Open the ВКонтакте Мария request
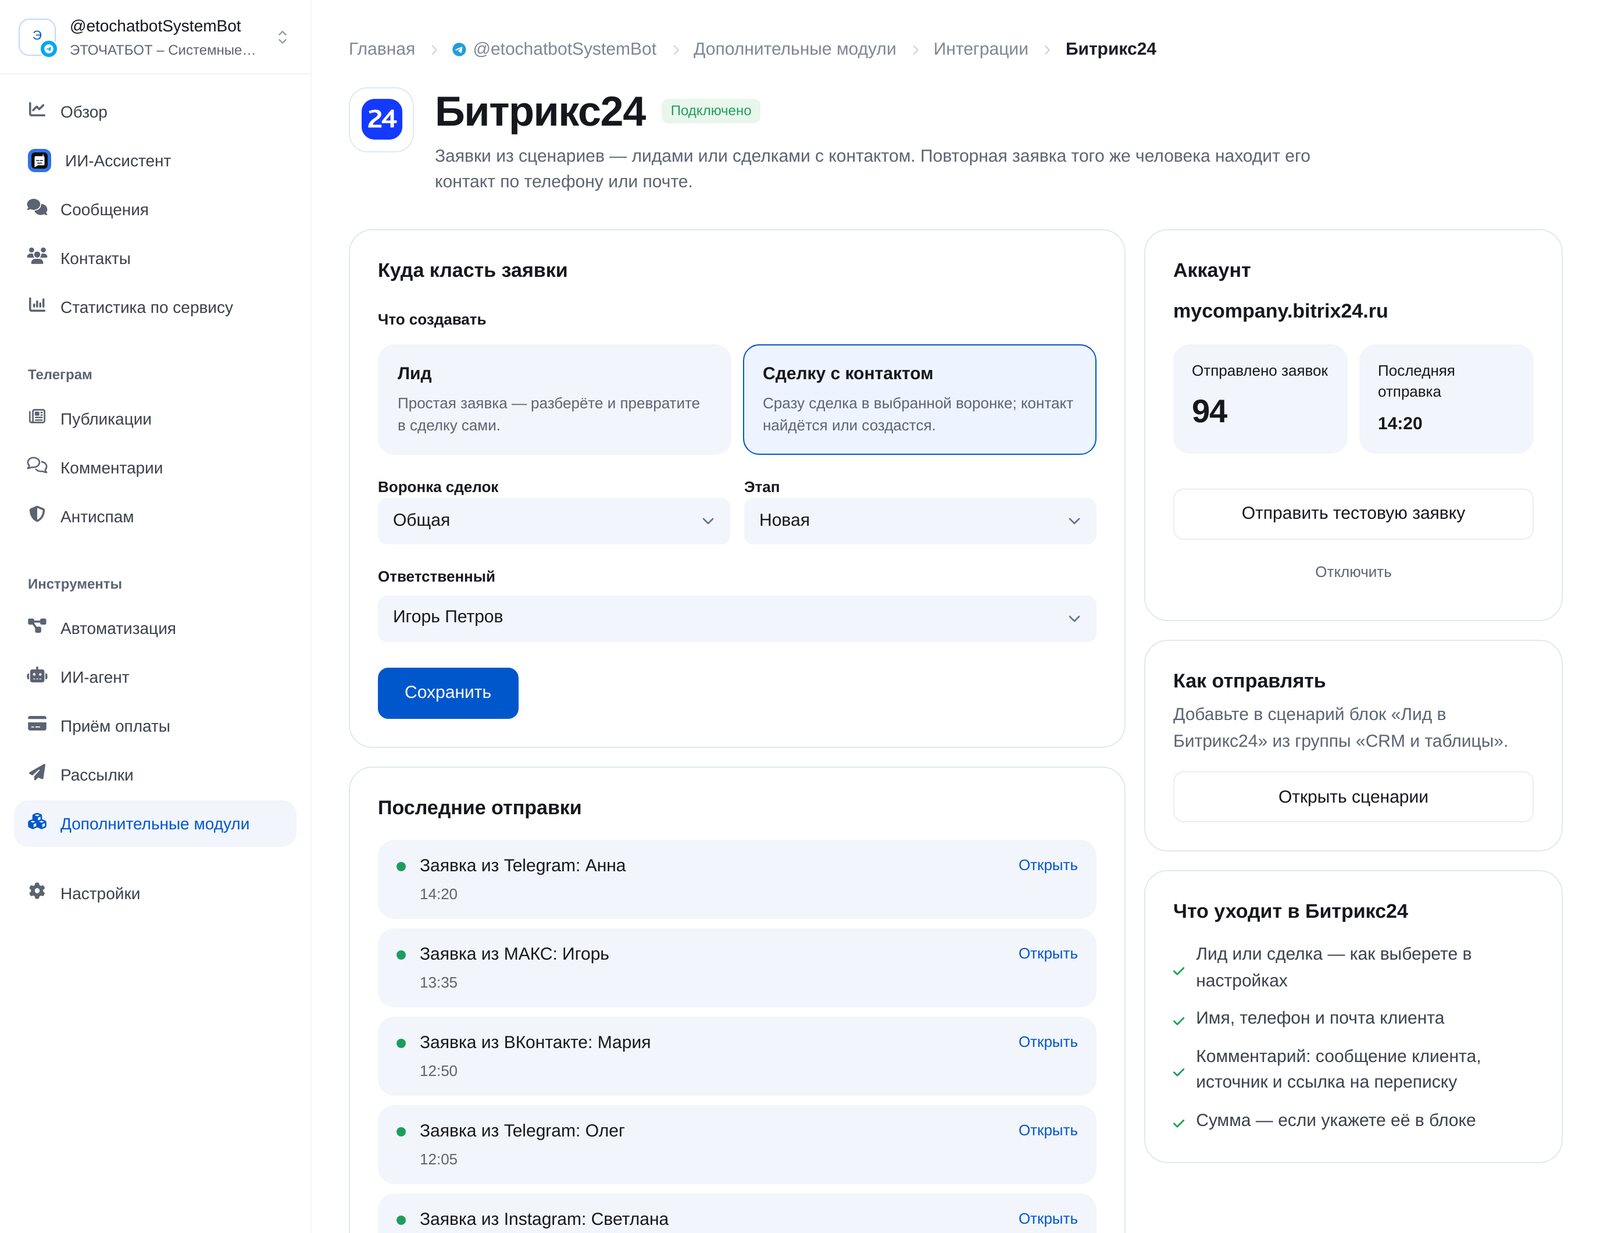This screenshot has height=1233, width=1600. (1048, 1041)
